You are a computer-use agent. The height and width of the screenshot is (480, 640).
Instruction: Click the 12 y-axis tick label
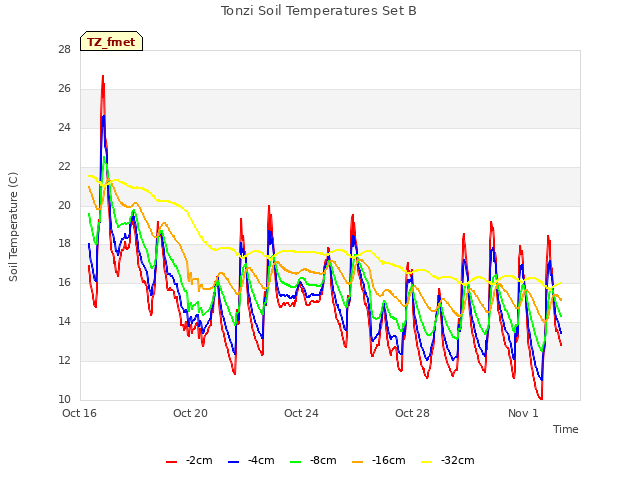(x=64, y=360)
